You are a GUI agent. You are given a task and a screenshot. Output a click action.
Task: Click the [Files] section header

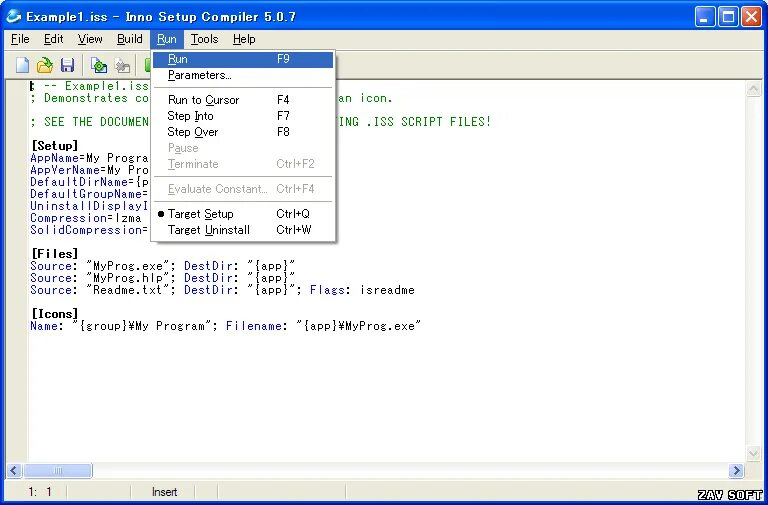(54, 254)
